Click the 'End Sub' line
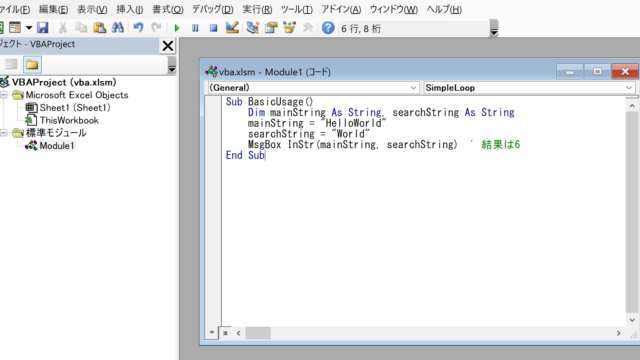640x360 pixels. pos(245,155)
